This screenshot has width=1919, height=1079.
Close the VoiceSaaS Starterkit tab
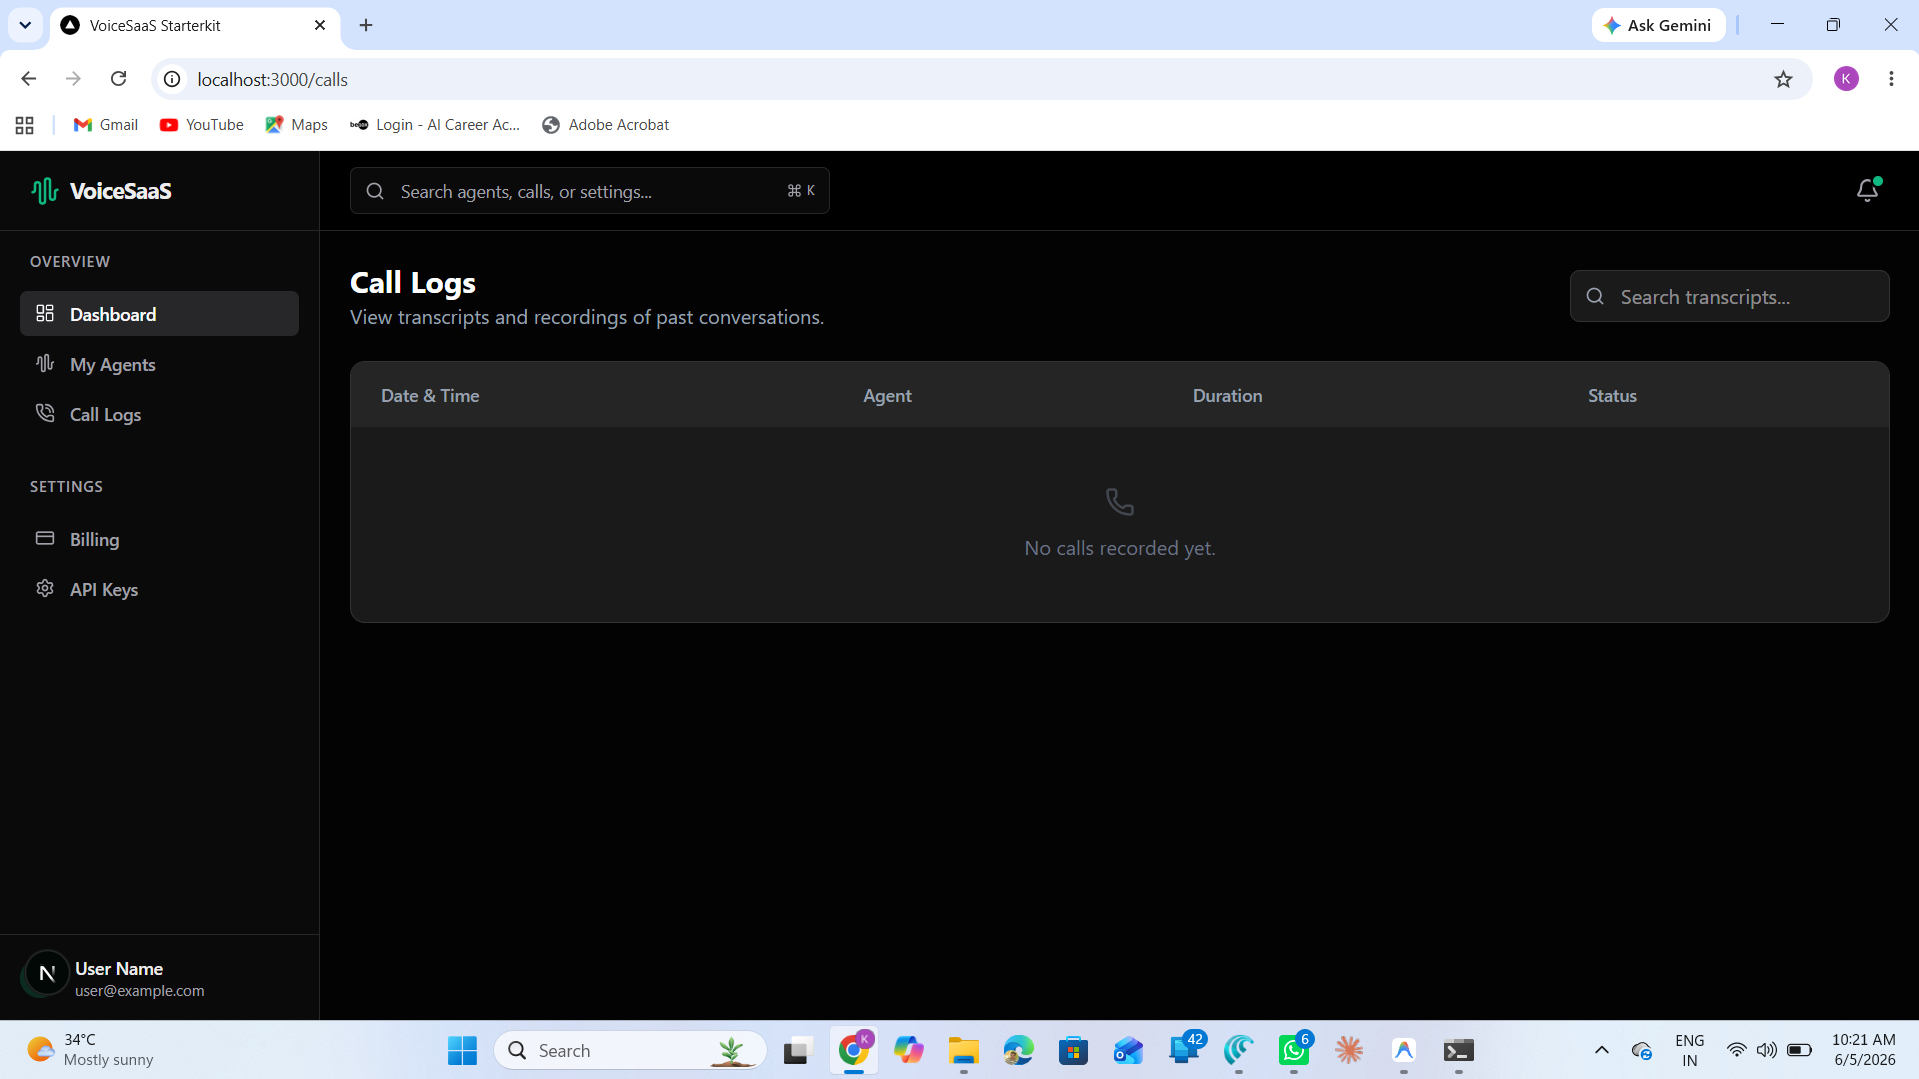pos(320,25)
